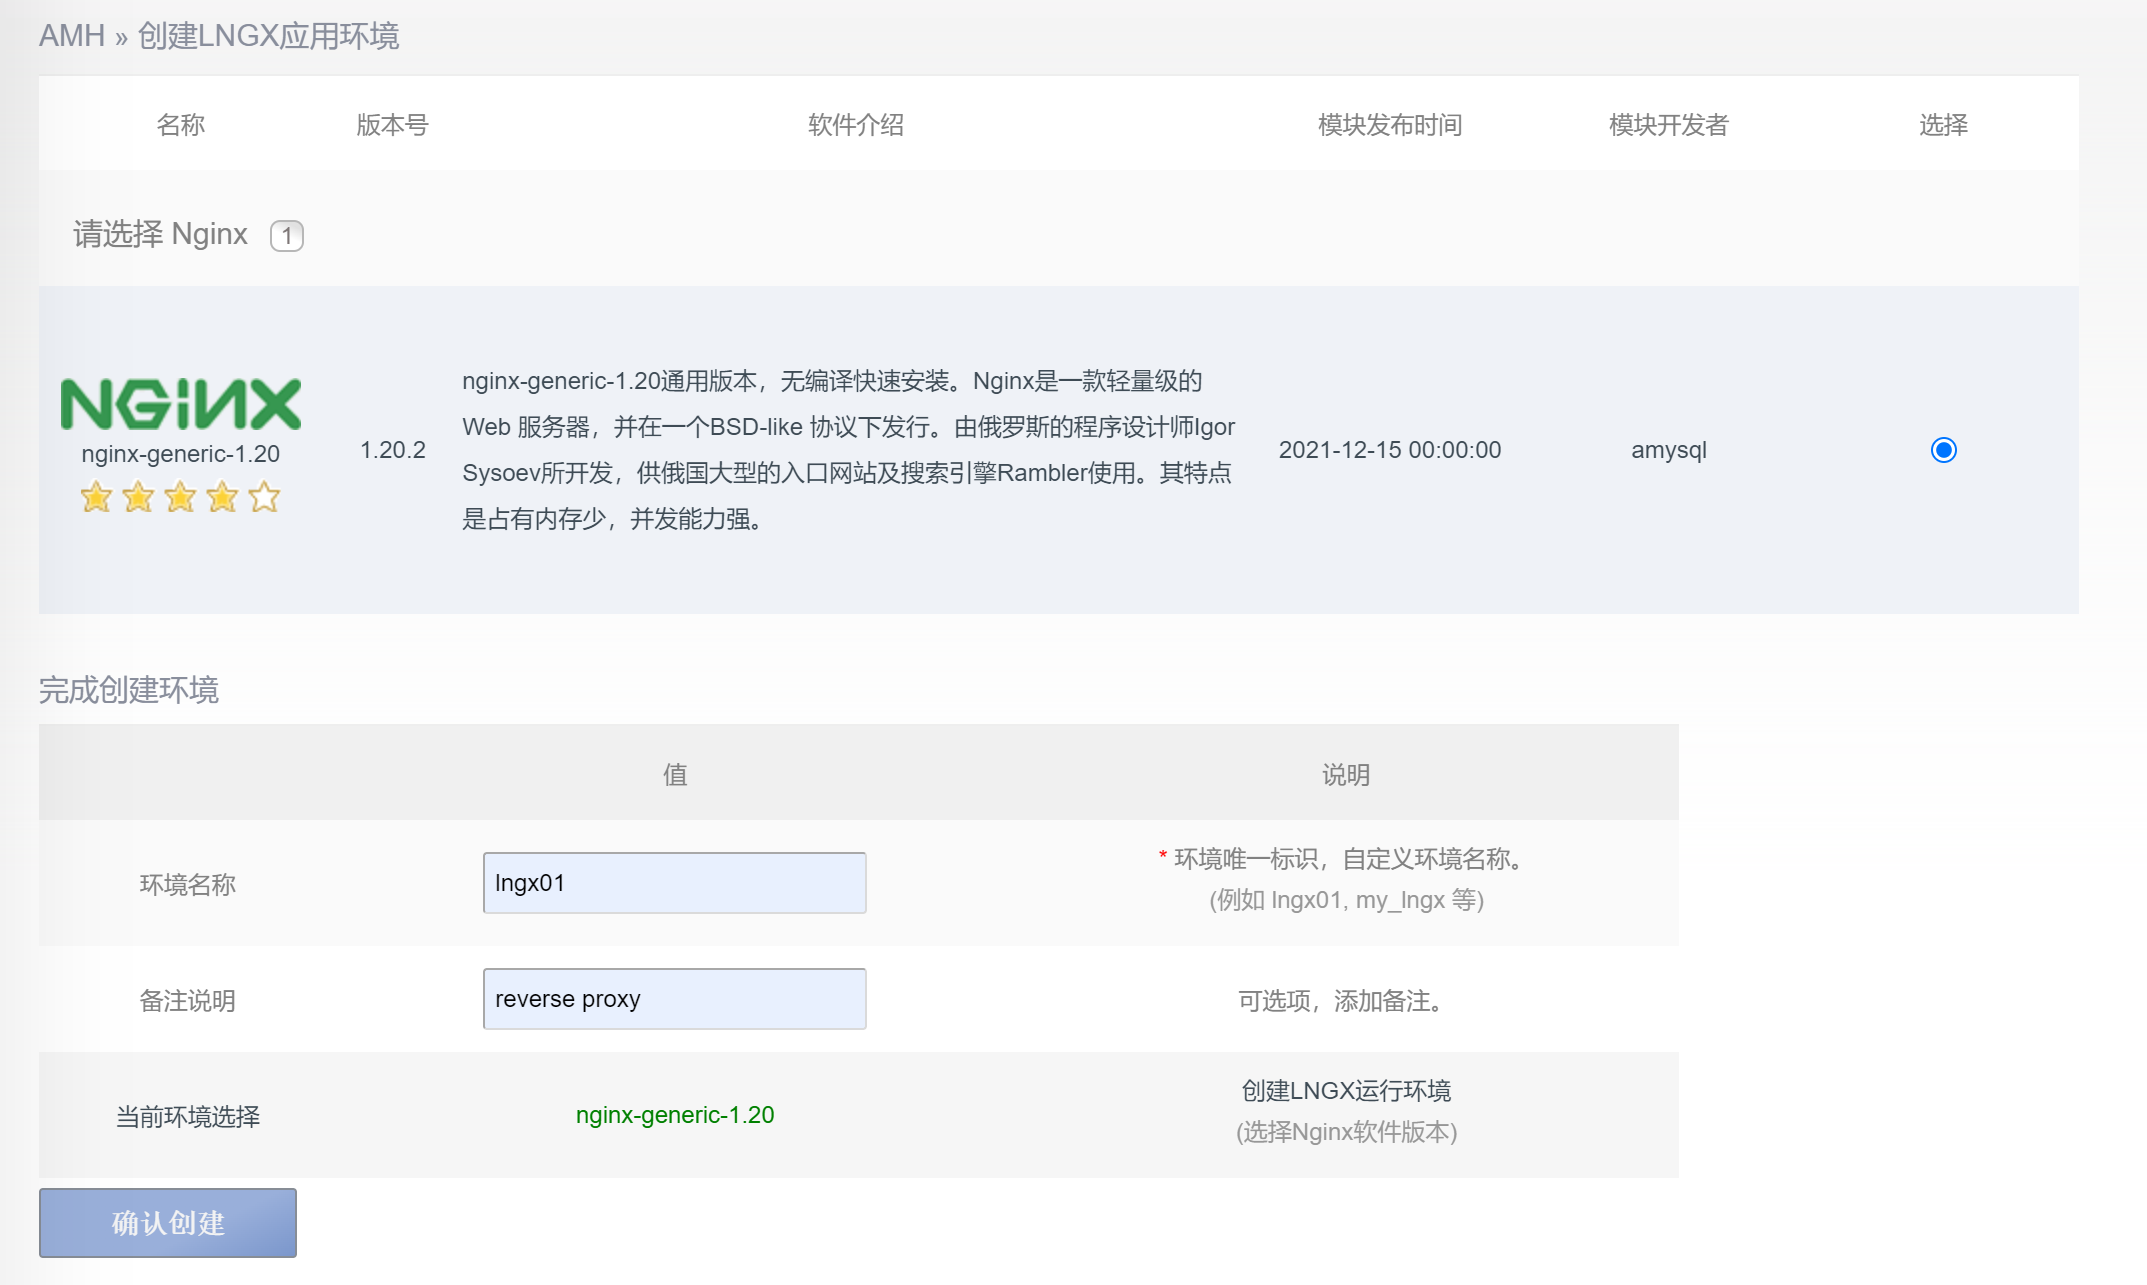
Task: Click the 软件介绍 column header
Action: [856, 125]
